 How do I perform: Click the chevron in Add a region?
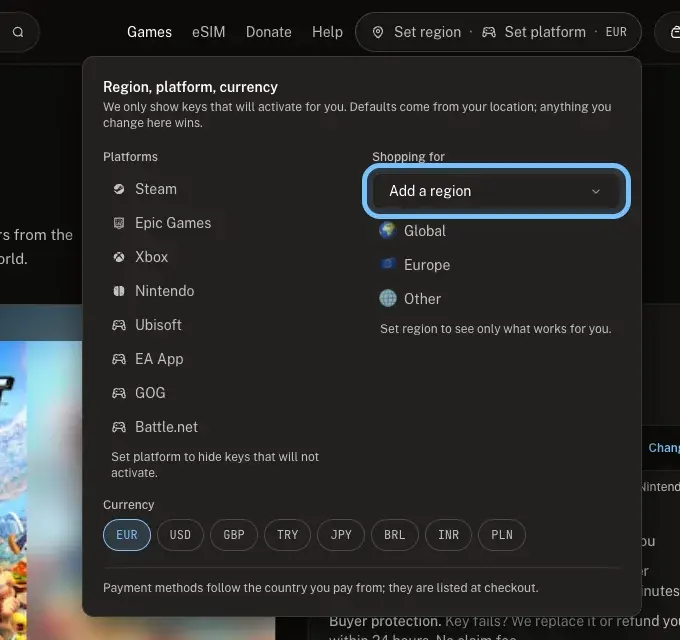tap(596, 191)
